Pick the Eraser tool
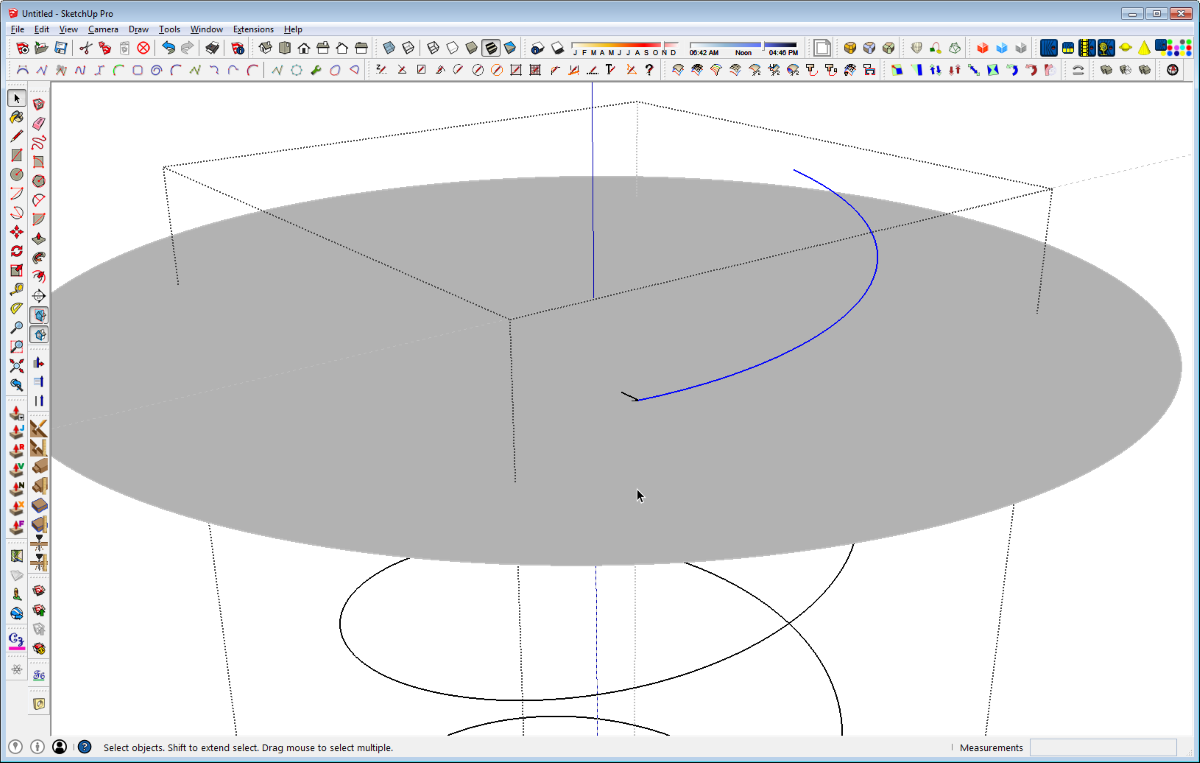 coord(39,124)
